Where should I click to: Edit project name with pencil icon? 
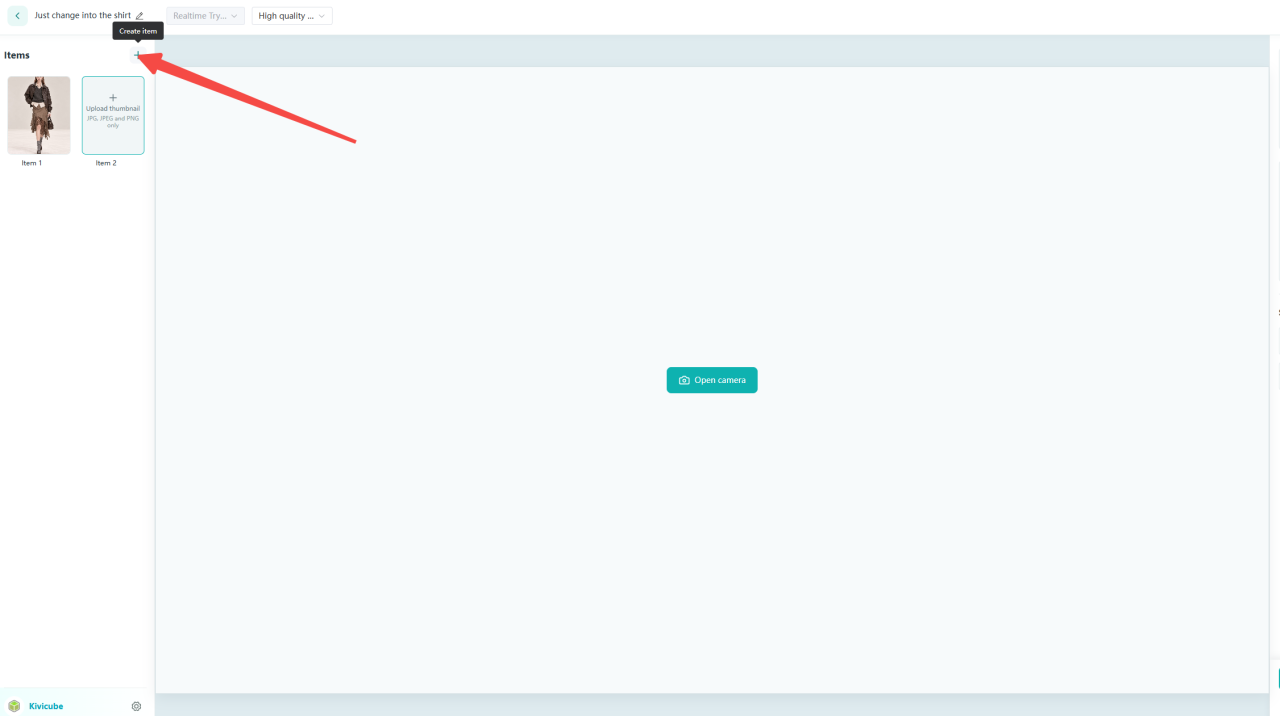pyautogui.click(x=140, y=16)
